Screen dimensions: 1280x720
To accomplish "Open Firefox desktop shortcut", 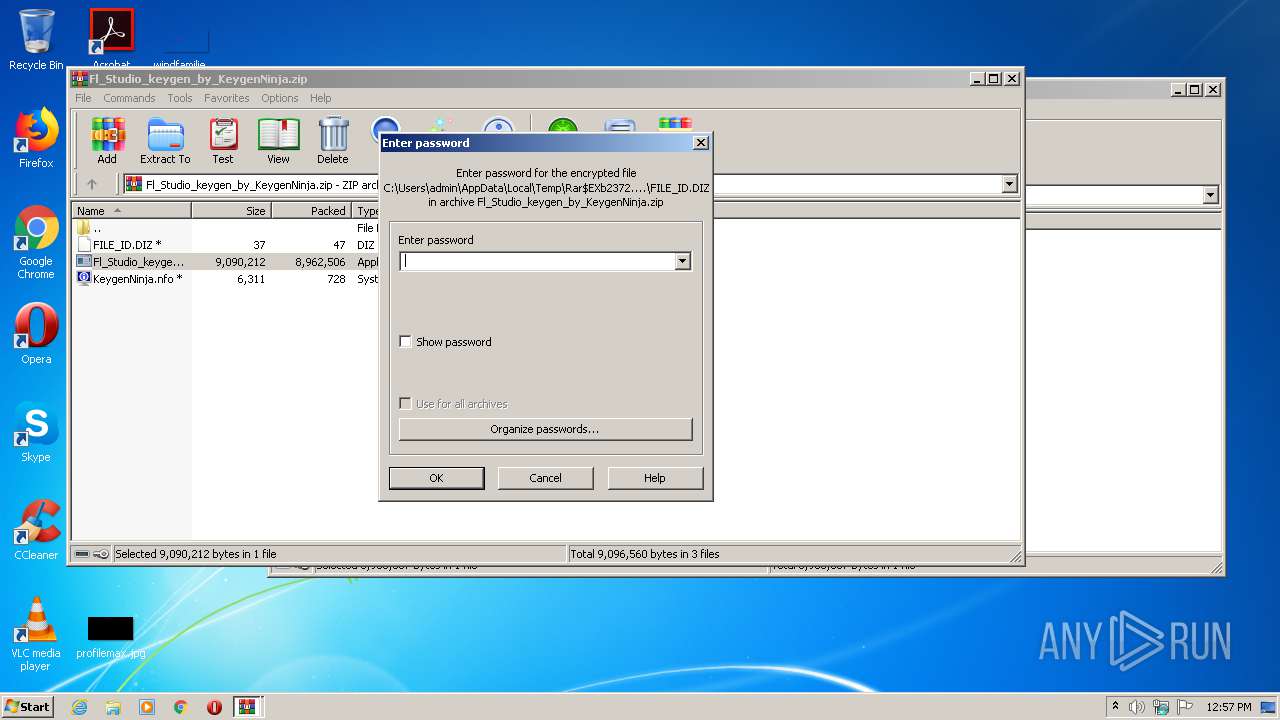I will pyautogui.click(x=36, y=138).
